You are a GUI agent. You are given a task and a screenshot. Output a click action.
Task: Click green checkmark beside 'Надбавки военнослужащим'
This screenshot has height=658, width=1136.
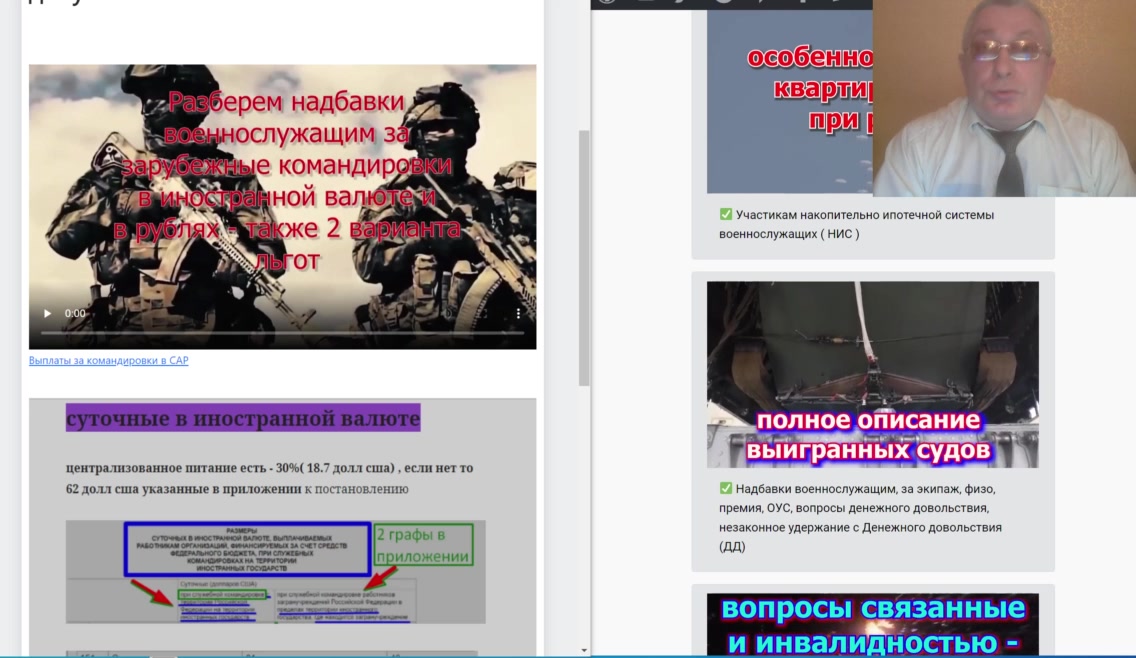pyautogui.click(x=726, y=488)
